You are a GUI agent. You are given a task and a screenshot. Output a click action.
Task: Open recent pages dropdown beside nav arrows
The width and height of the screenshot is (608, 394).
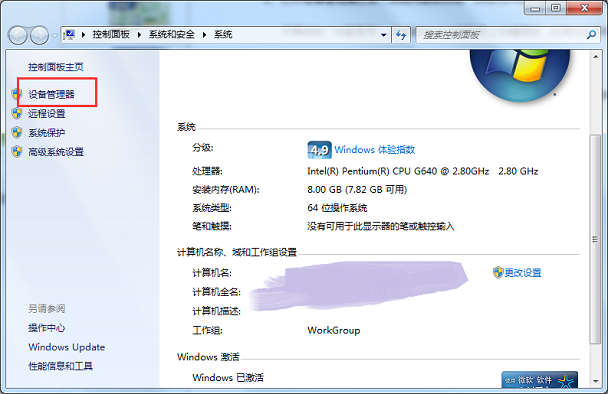(55, 36)
